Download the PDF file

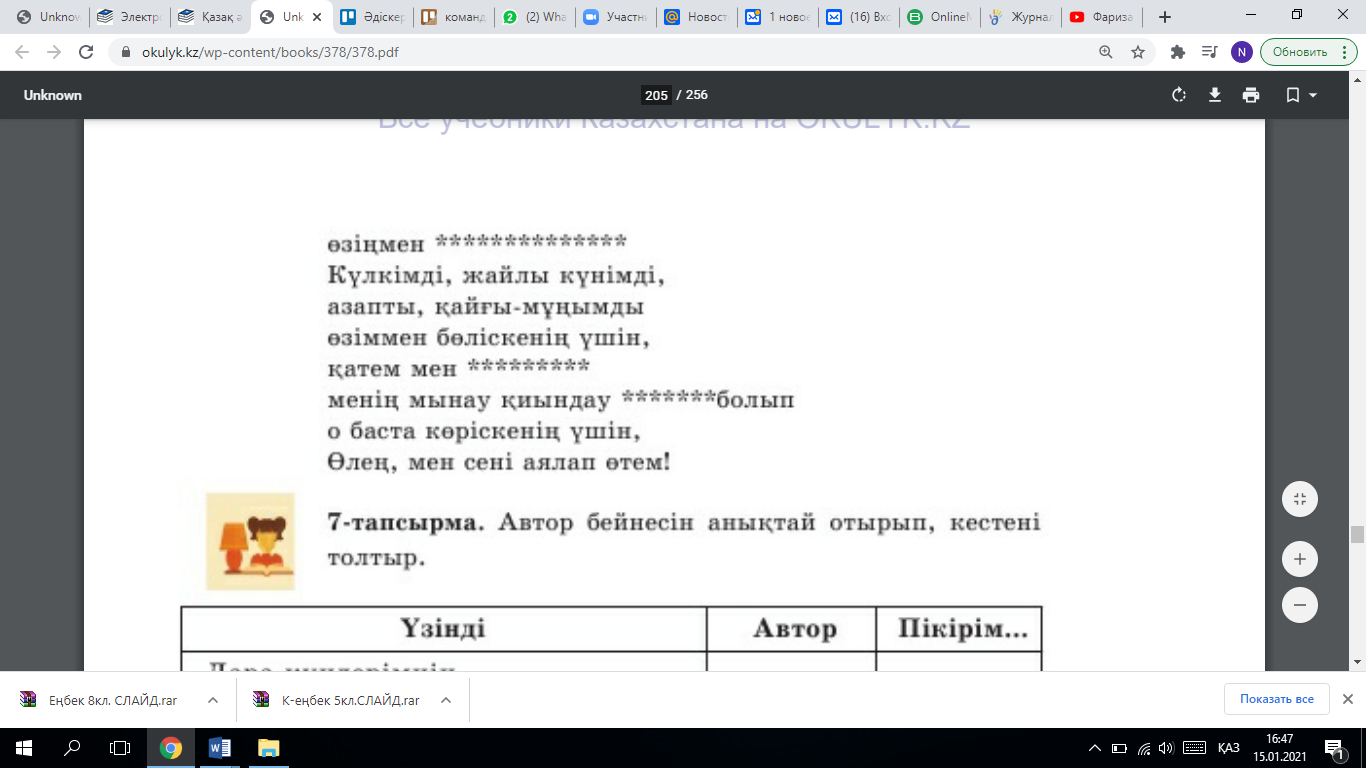(1215, 95)
